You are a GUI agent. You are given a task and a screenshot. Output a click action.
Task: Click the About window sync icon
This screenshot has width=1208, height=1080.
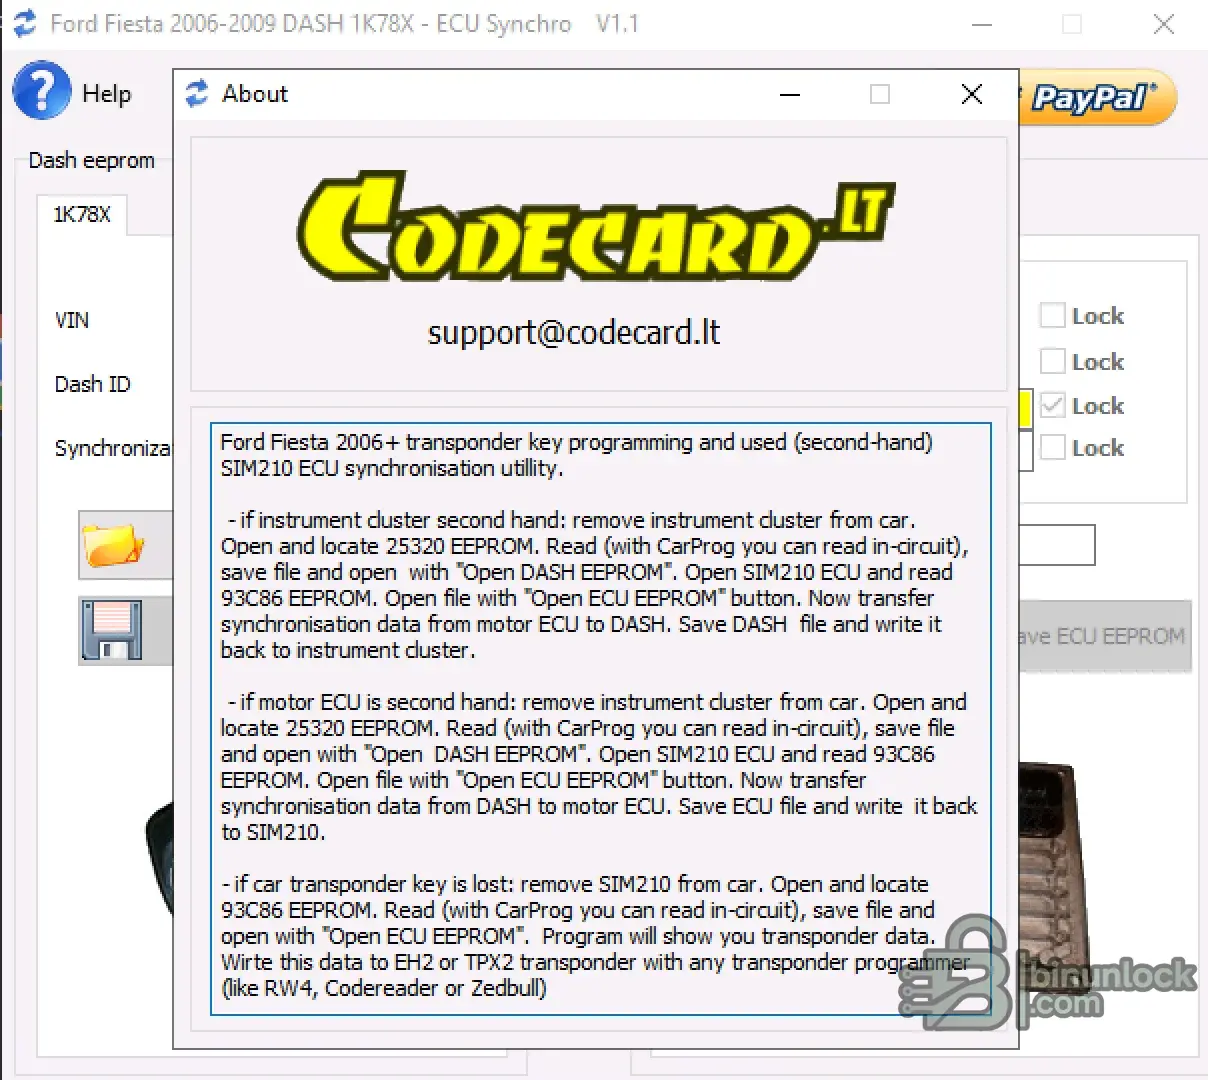point(197,93)
